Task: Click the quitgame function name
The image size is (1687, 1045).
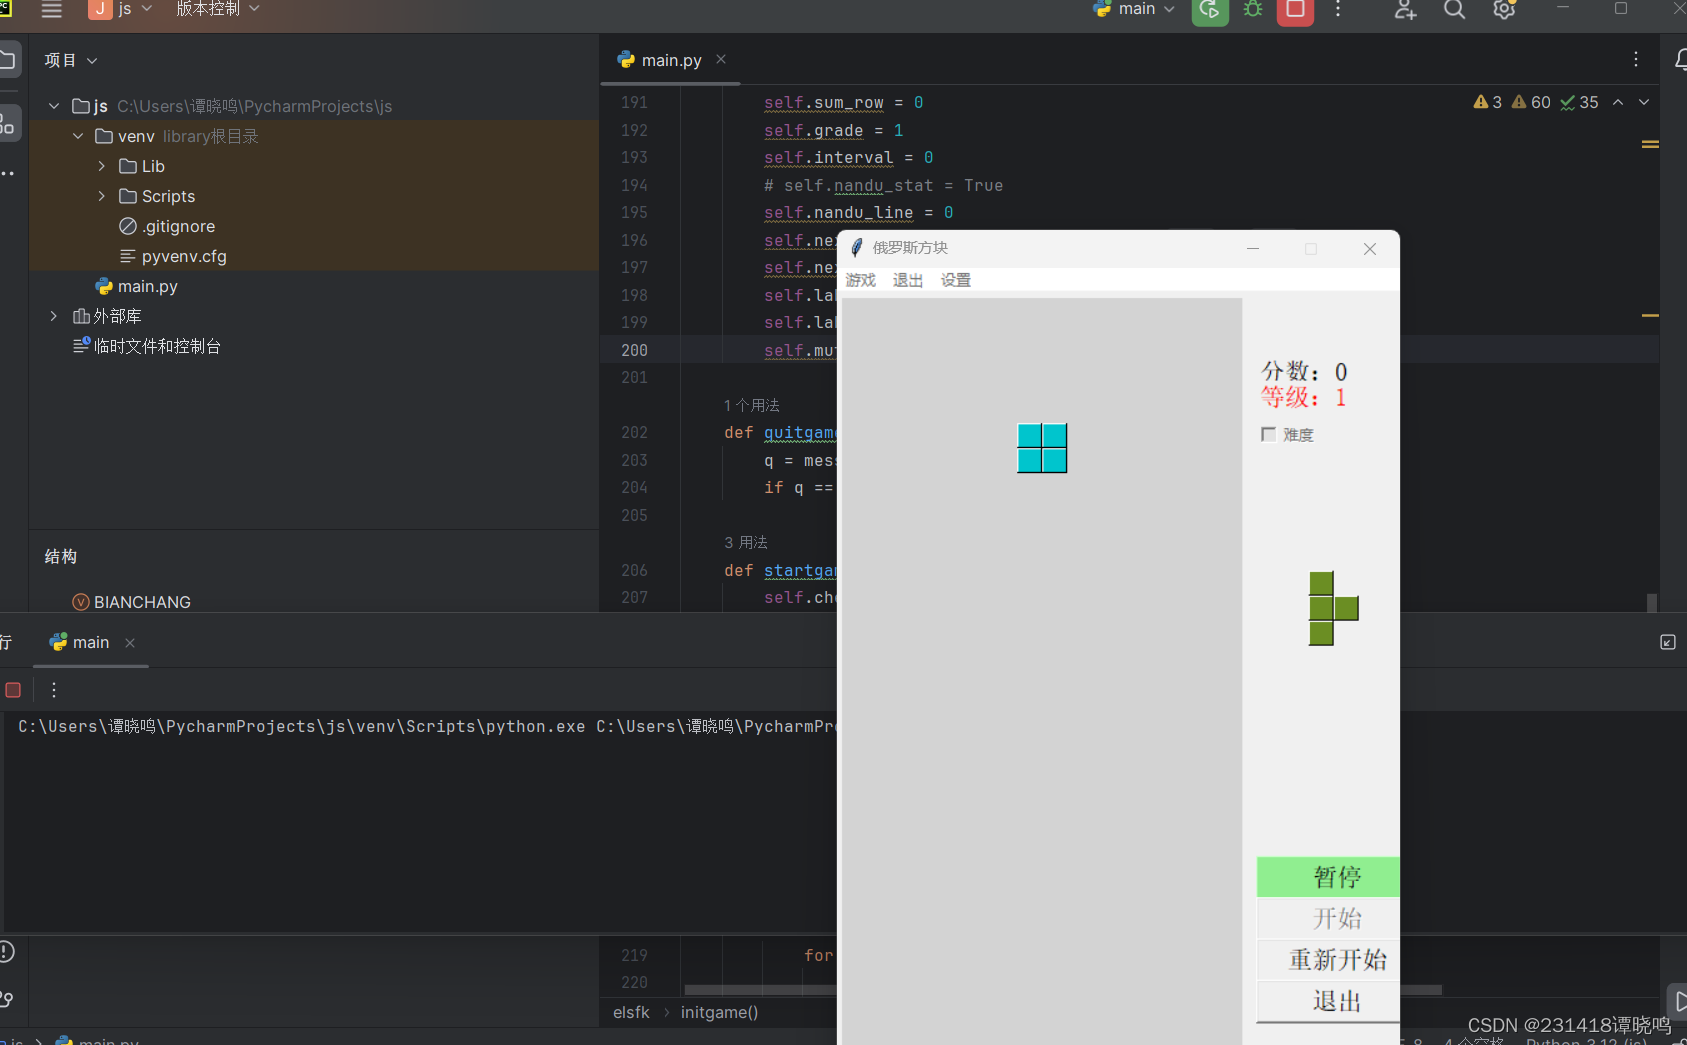Action: pyautogui.click(x=799, y=432)
